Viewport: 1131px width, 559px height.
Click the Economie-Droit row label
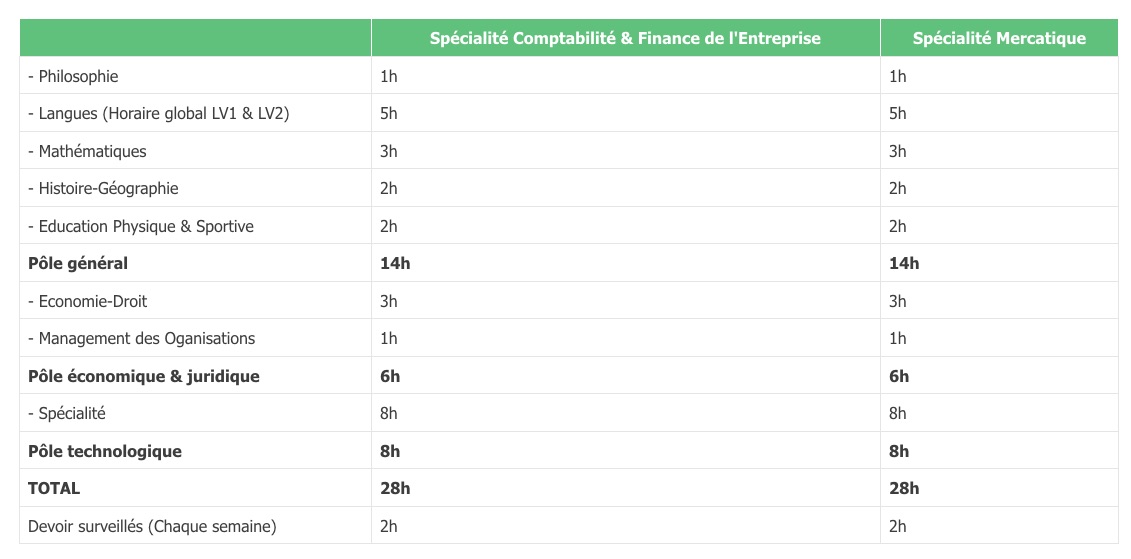[x=88, y=301]
